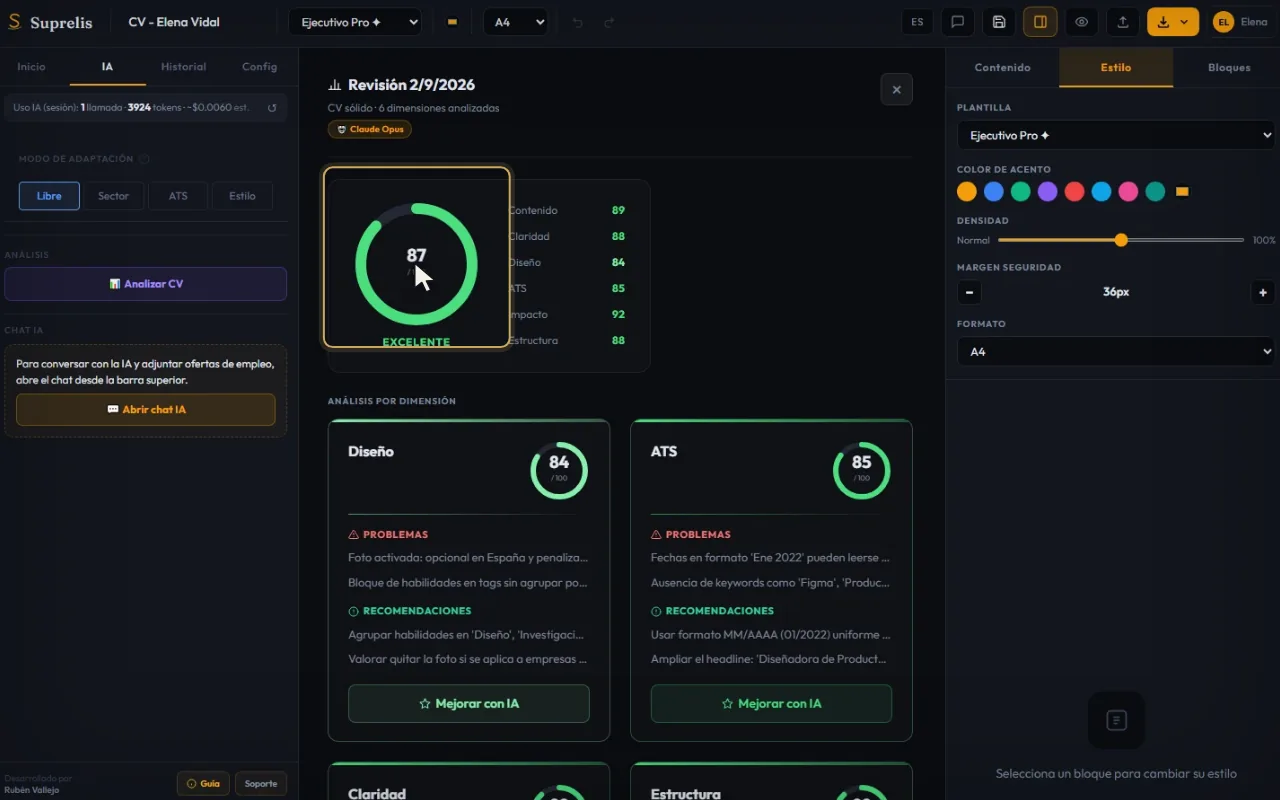Image resolution: width=1280 pixels, height=800 pixels.
Task: Reset the IA usage counter icon
Action: pyautogui.click(x=272, y=107)
